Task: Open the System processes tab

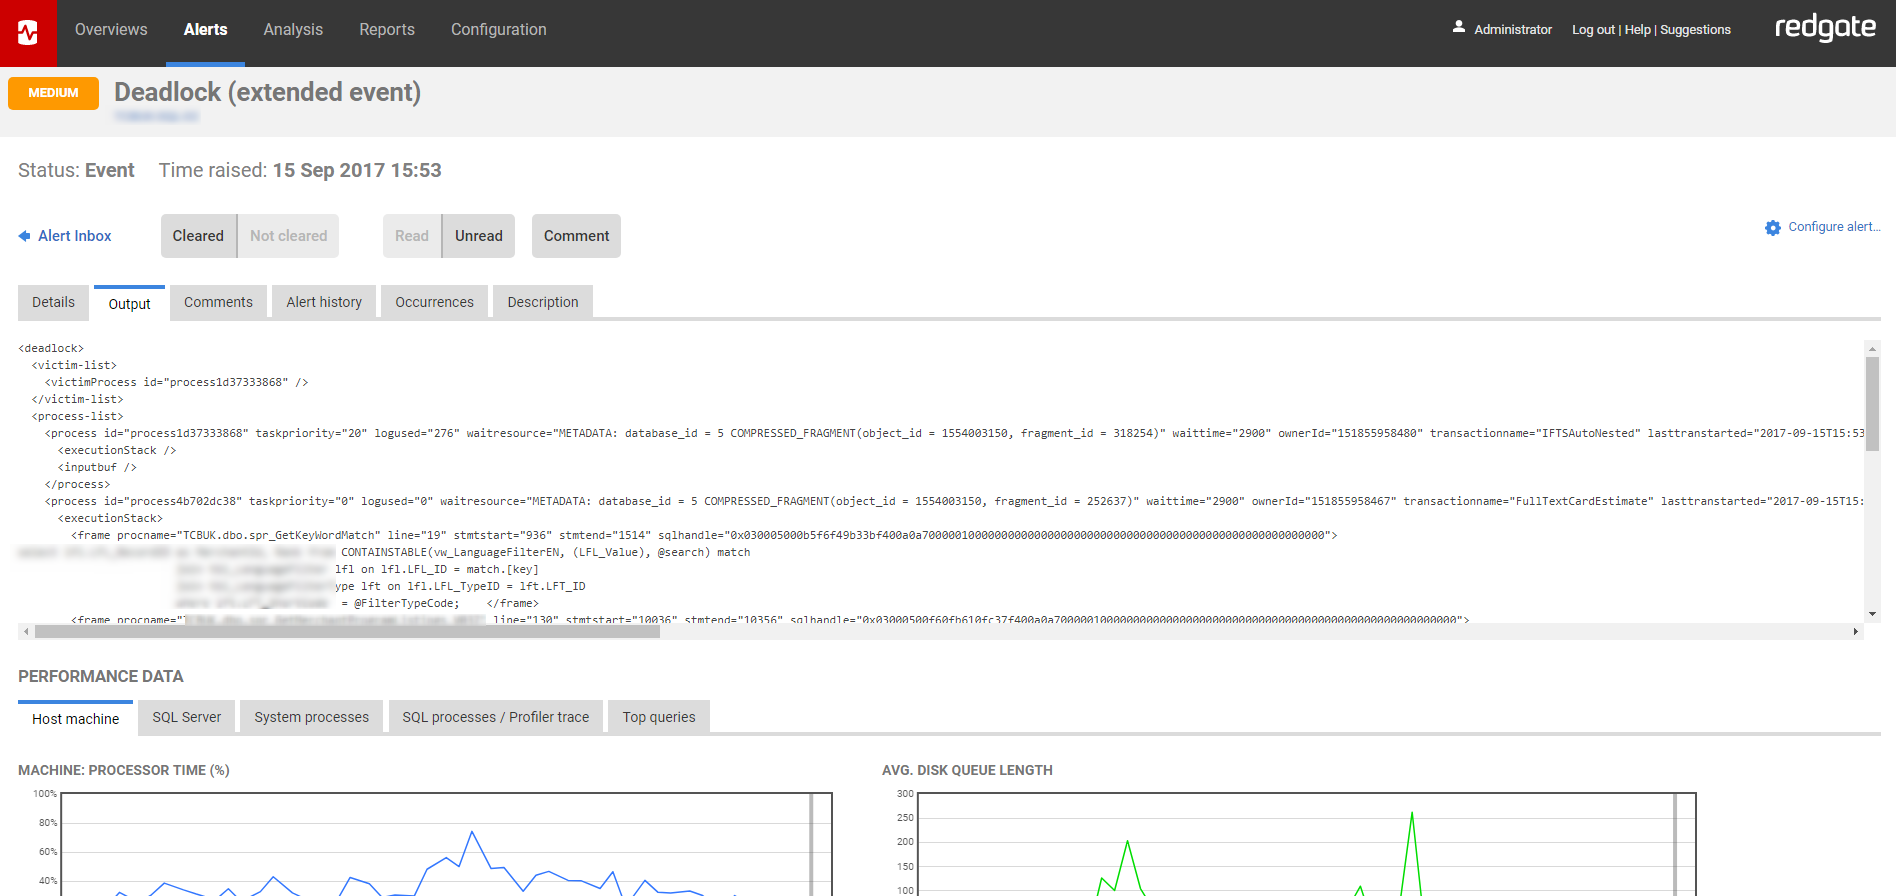Action: (311, 717)
